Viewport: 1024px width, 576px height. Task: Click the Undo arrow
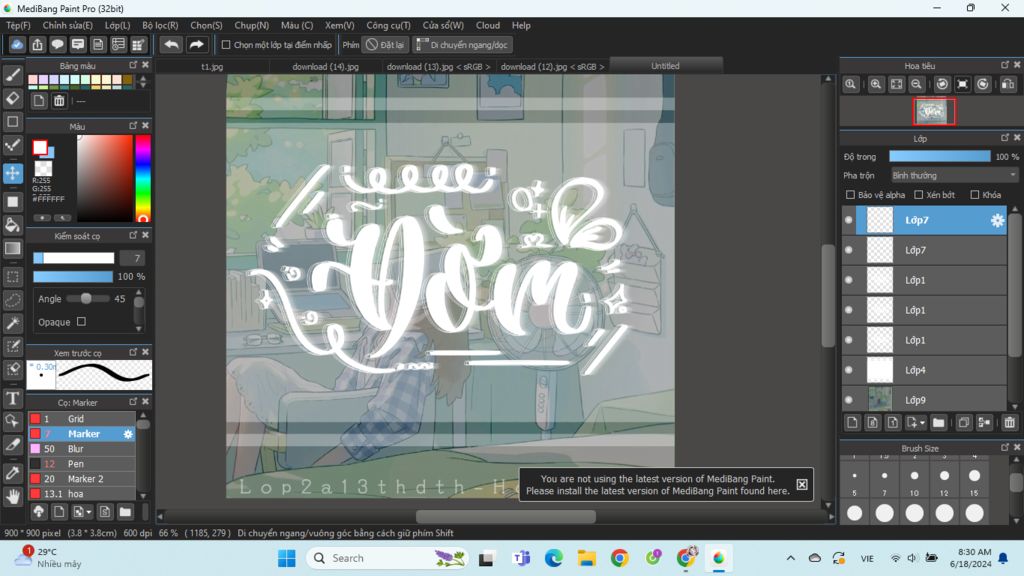point(171,44)
